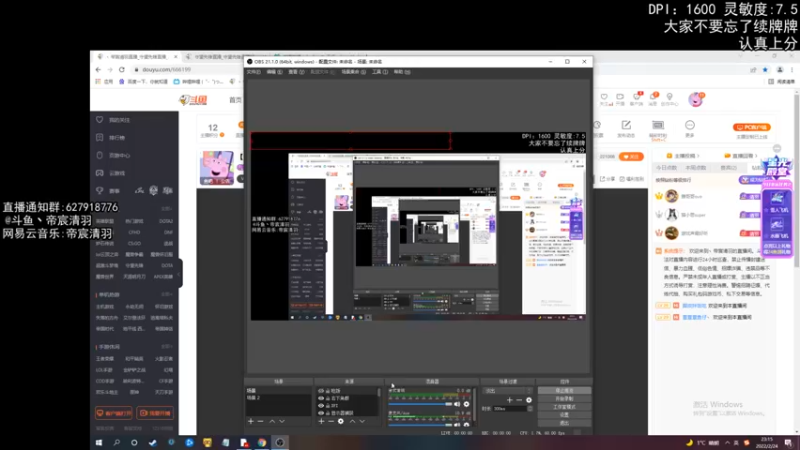
Task: Remove selected scene with minus icon
Action: coord(260,421)
